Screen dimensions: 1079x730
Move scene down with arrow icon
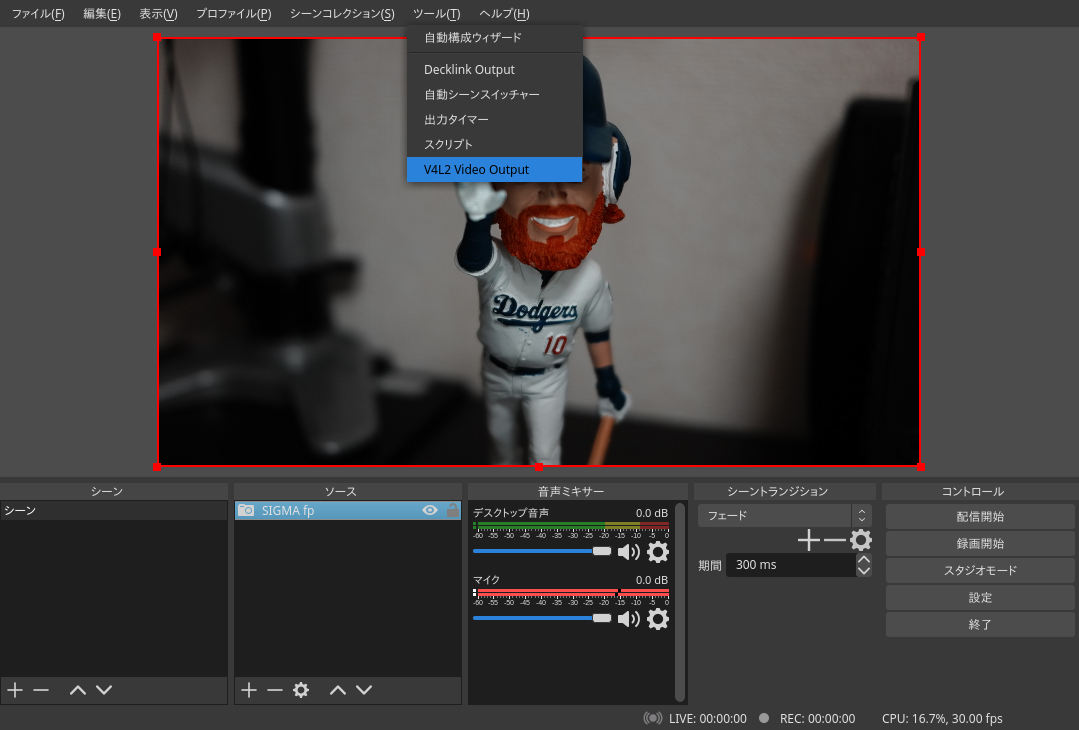[104, 689]
